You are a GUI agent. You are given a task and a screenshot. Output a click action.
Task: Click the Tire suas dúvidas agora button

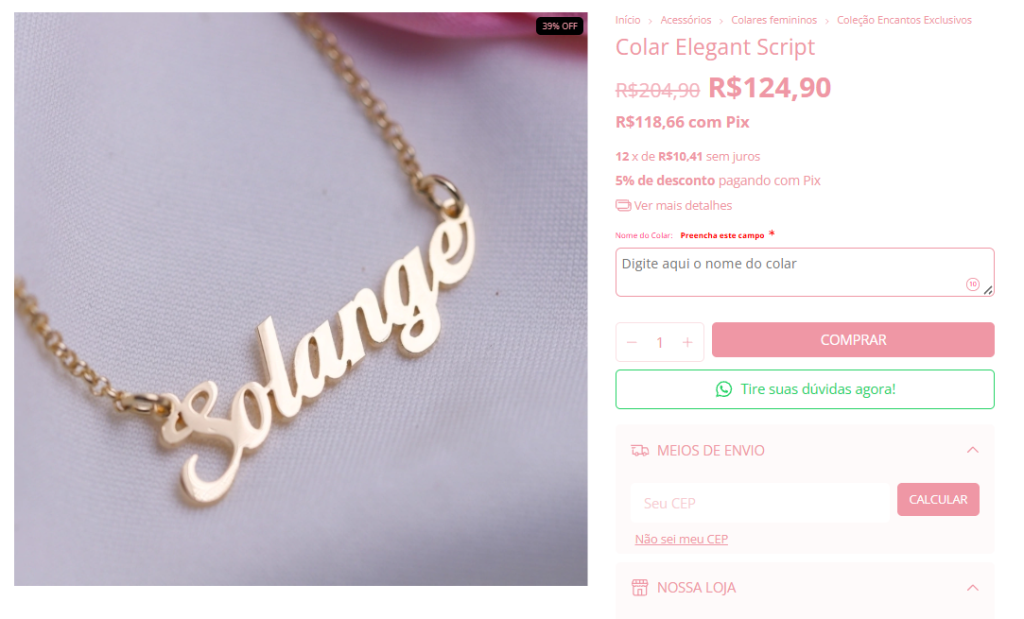(x=805, y=389)
